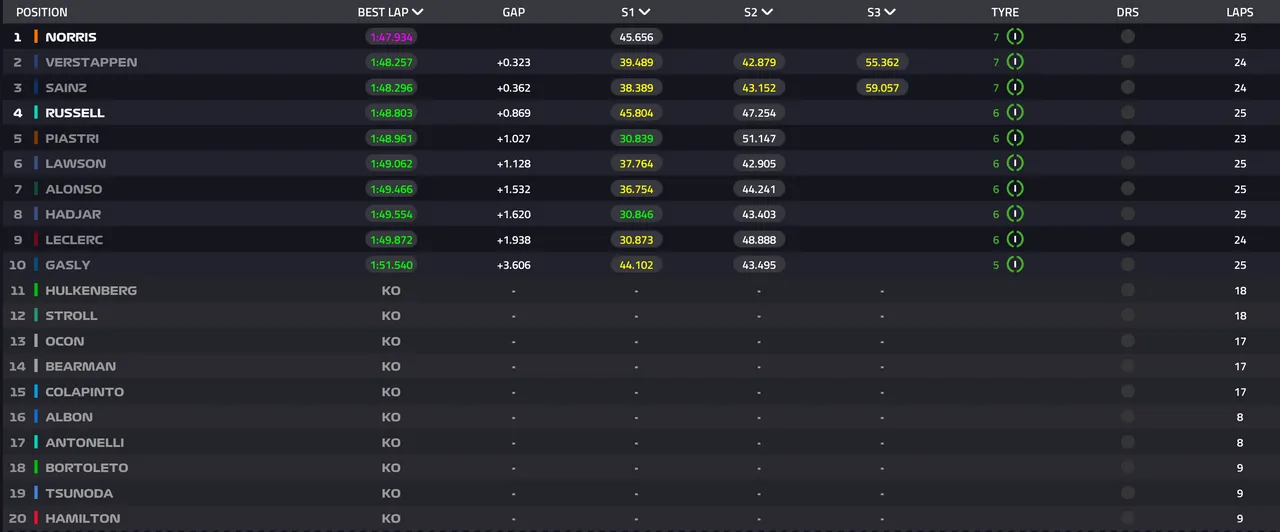1280x532 pixels.
Task: Click the GAP column header
Action: (x=514, y=12)
